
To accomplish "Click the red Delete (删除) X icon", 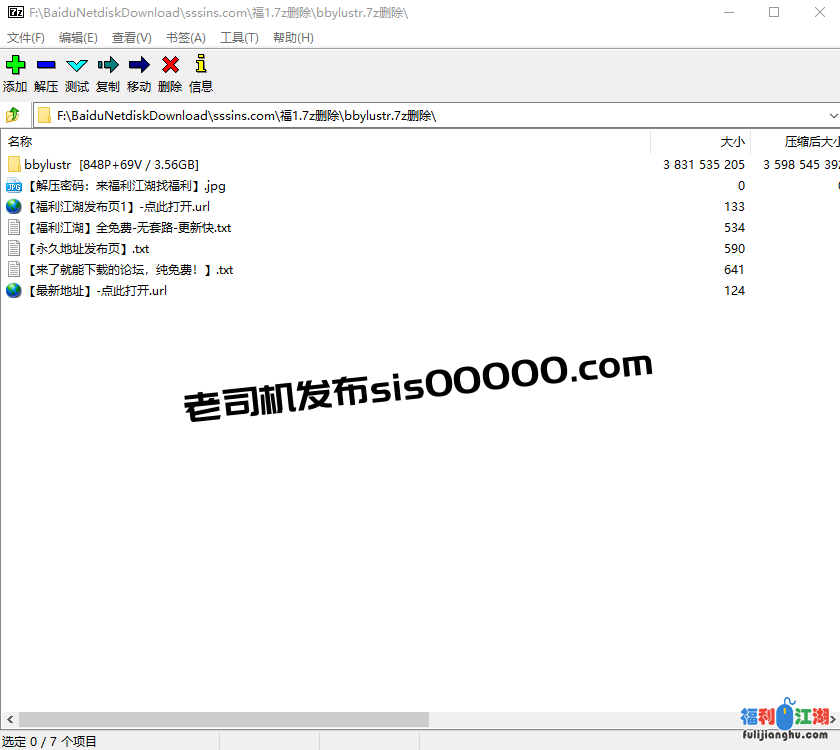I will [x=170, y=65].
